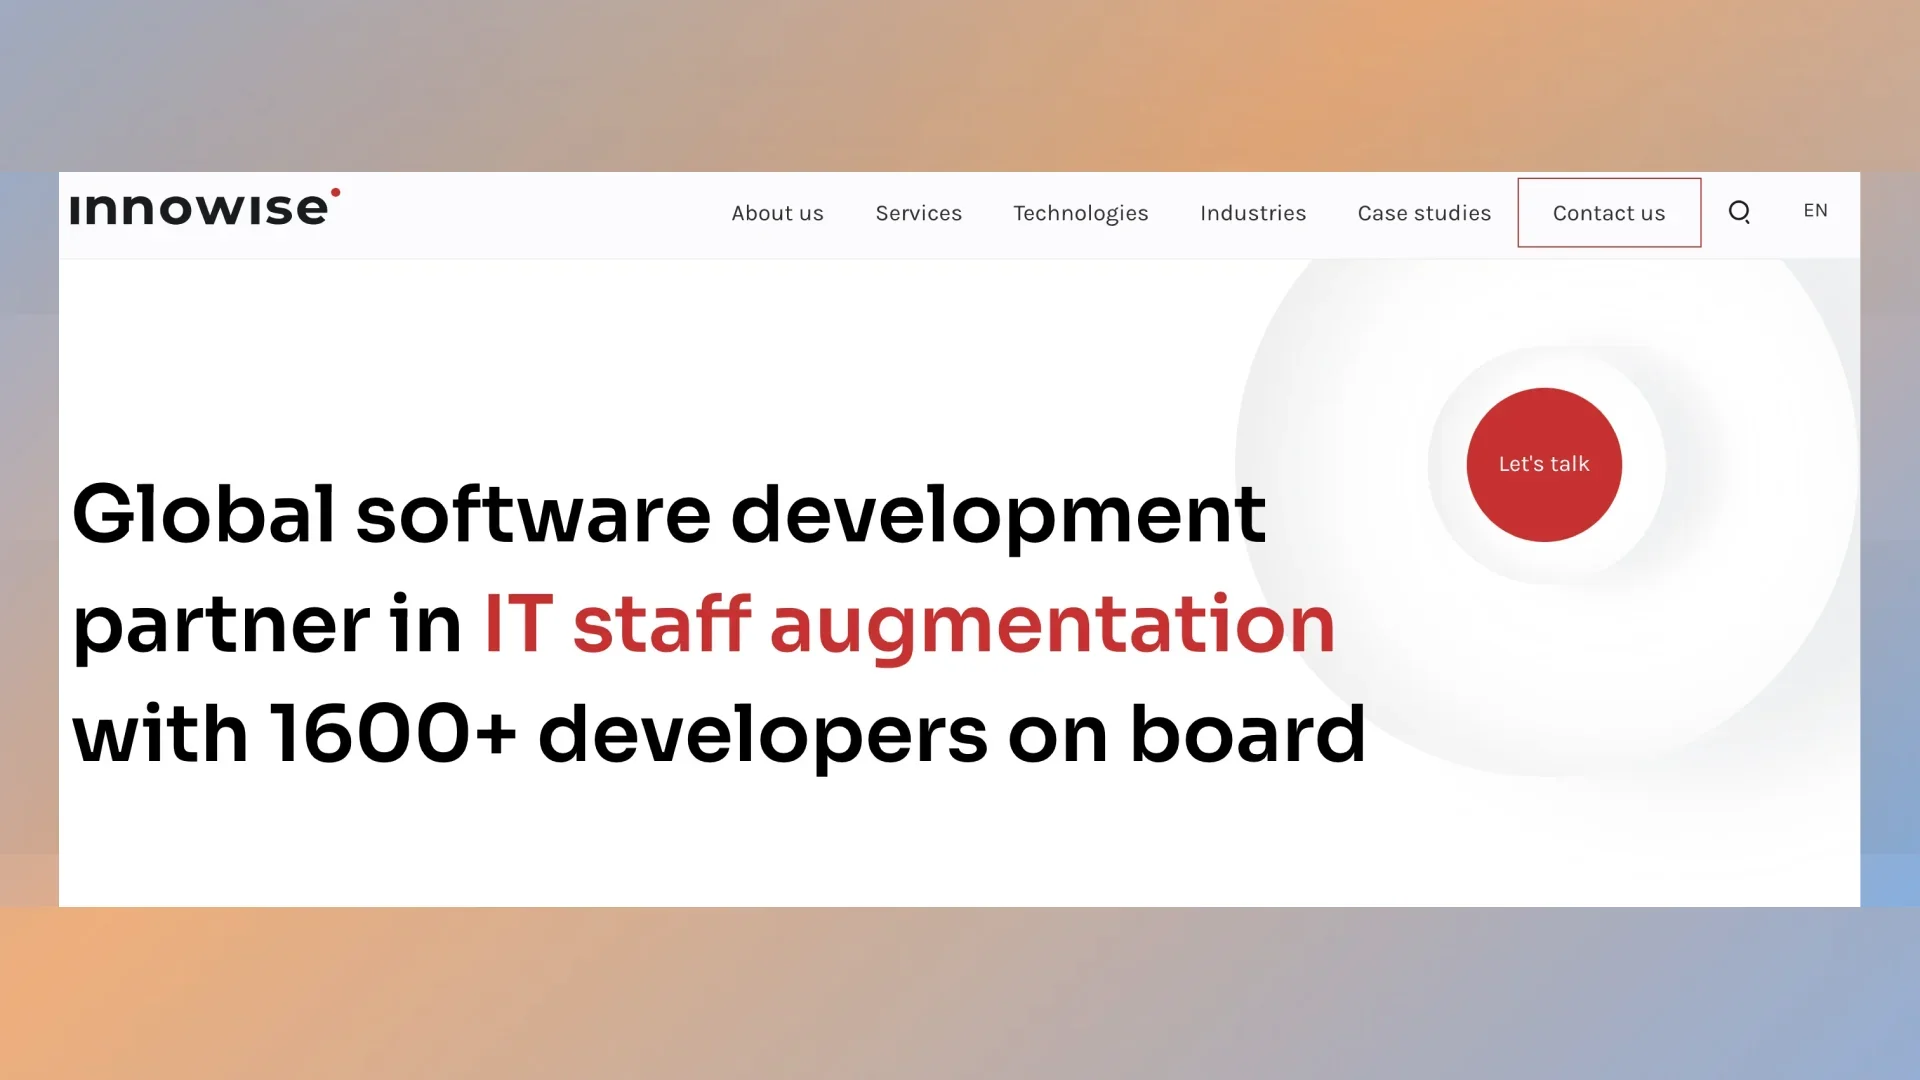Viewport: 1920px width, 1080px height.
Task: Click the word developers in the last line
Action: [762, 735]
